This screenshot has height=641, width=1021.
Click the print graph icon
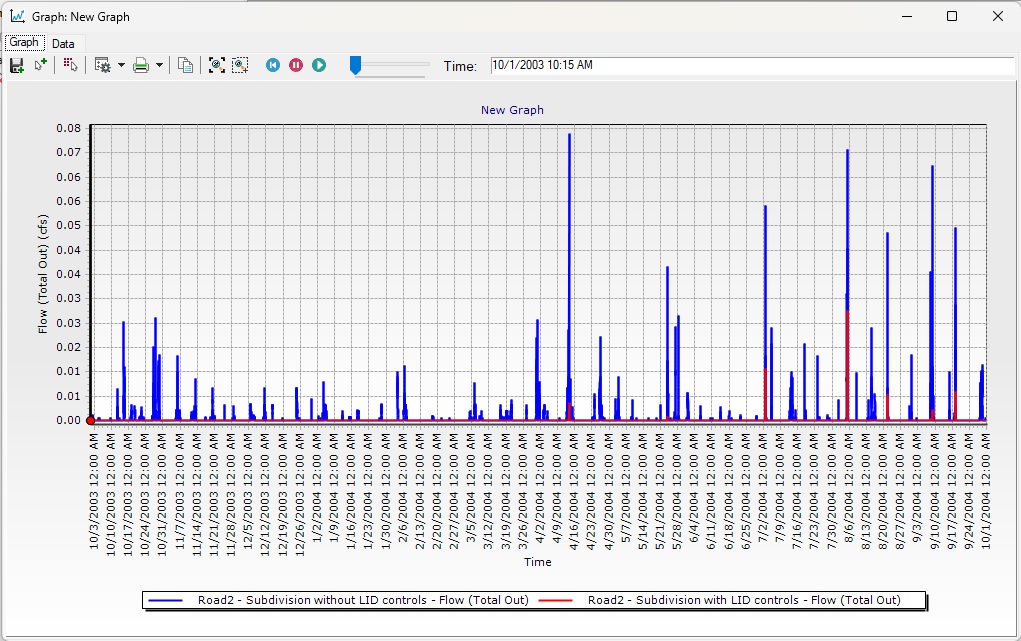(141, 65)
